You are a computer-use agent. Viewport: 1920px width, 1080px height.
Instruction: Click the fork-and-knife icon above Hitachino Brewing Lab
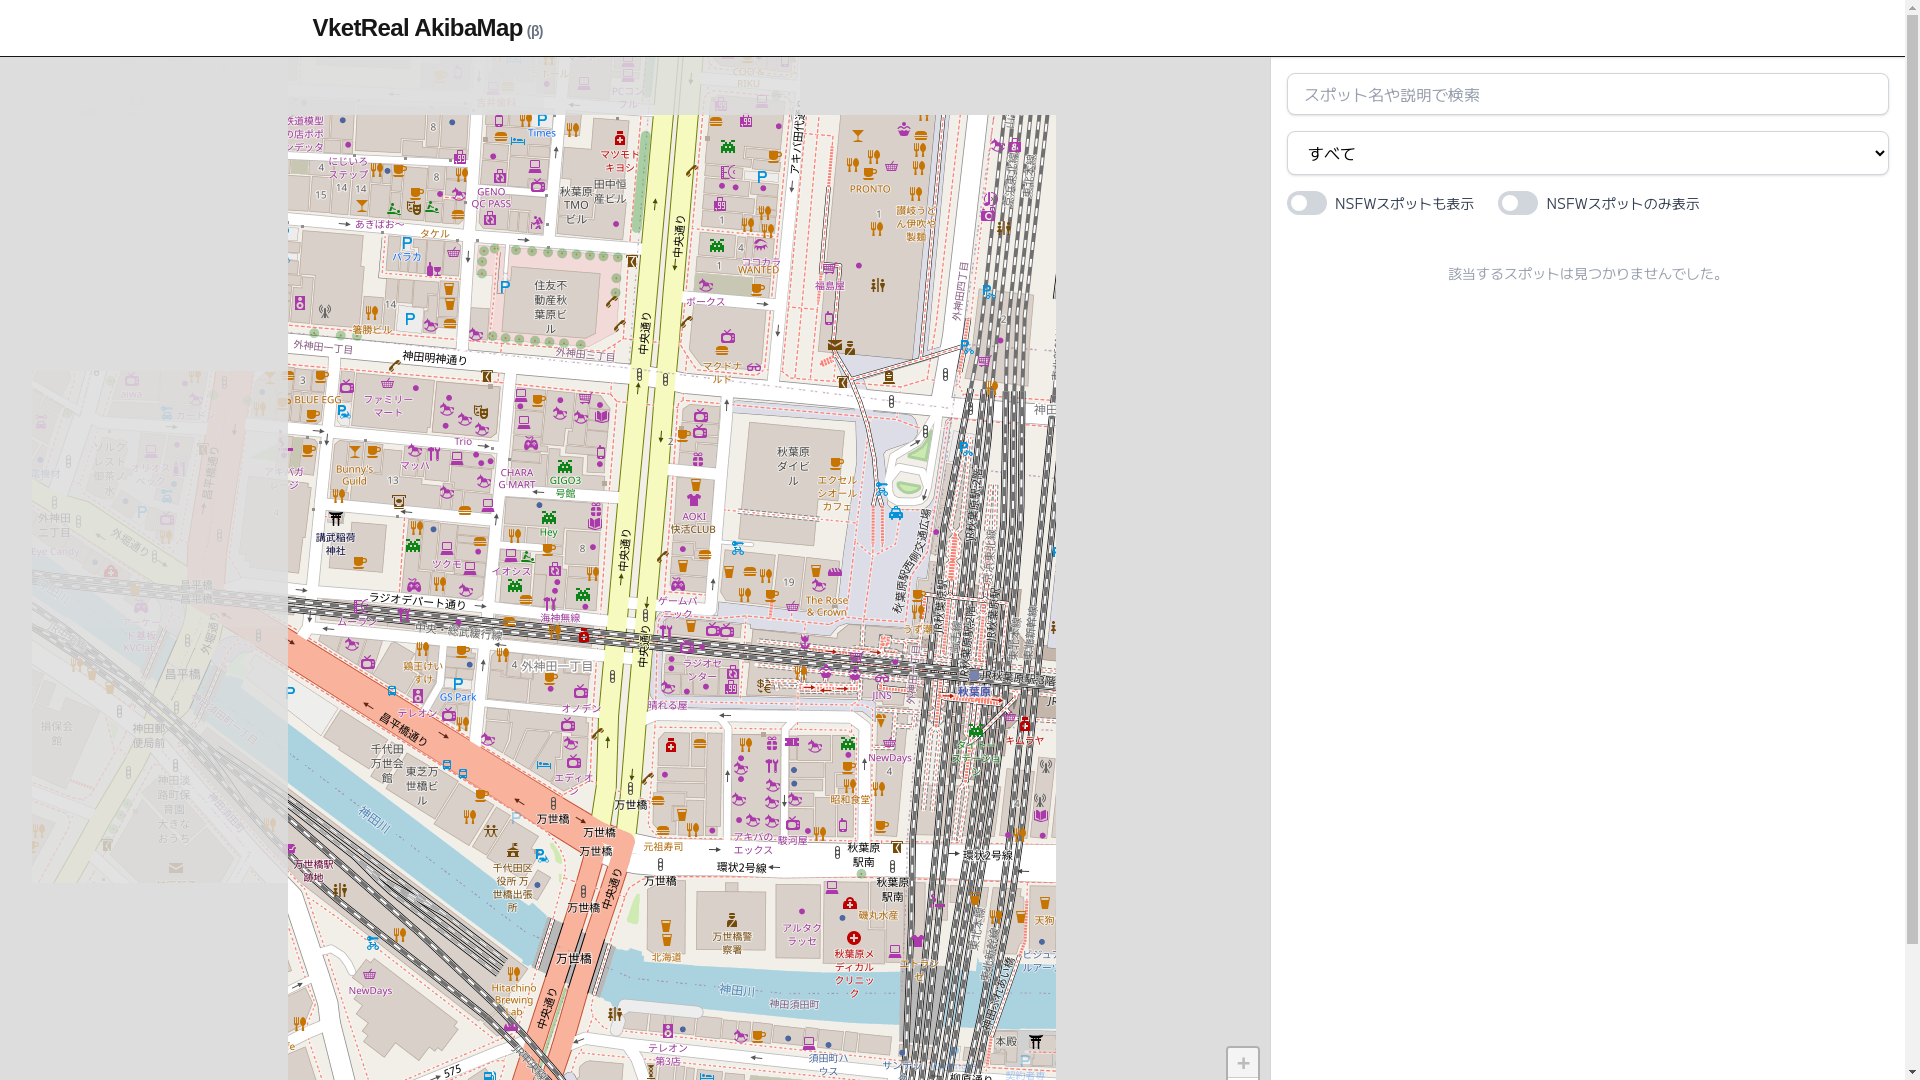click(513, 972)
